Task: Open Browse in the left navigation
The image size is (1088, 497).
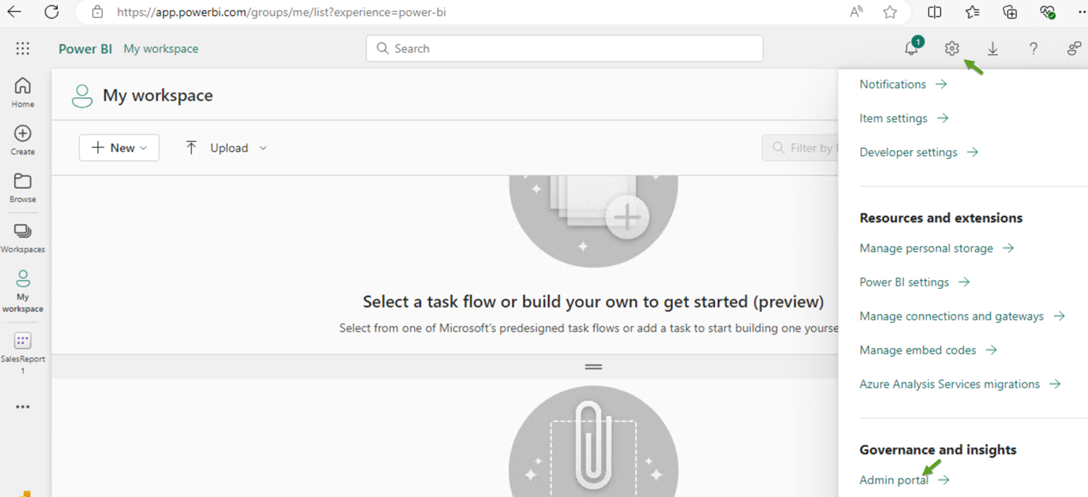Action: tap(23, 188)
